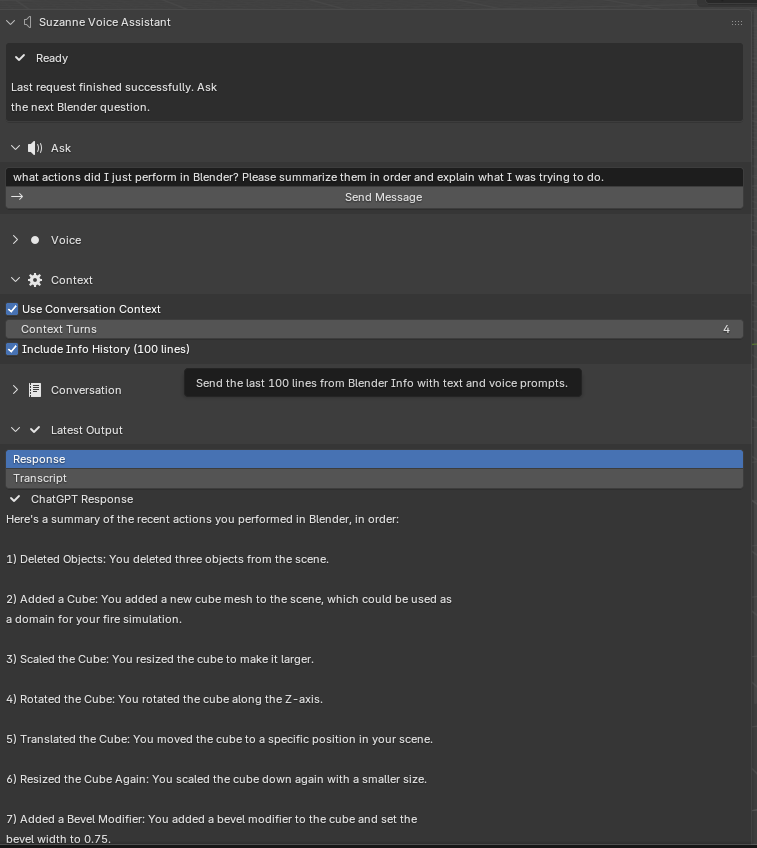Click the gear icon beside Context
This screenshot has height=848, width=757.
pyautogui.click(x=35, y=280)
